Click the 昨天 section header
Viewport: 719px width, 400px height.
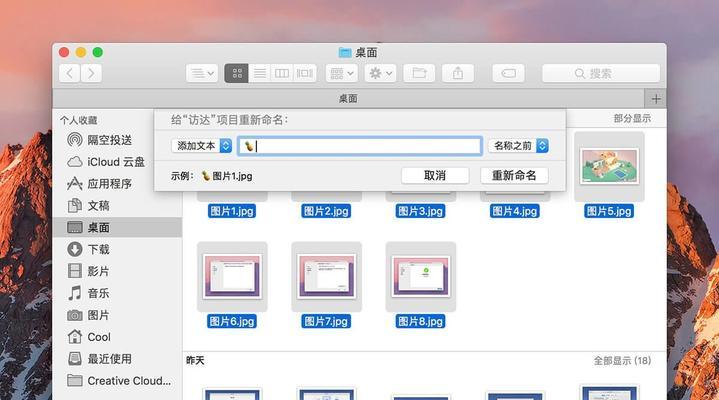tap(195, 361)
